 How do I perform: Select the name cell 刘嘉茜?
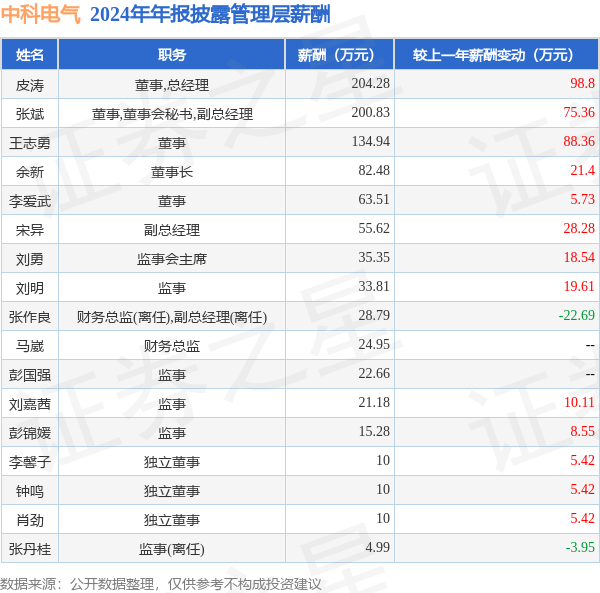[x=30, y=404]
